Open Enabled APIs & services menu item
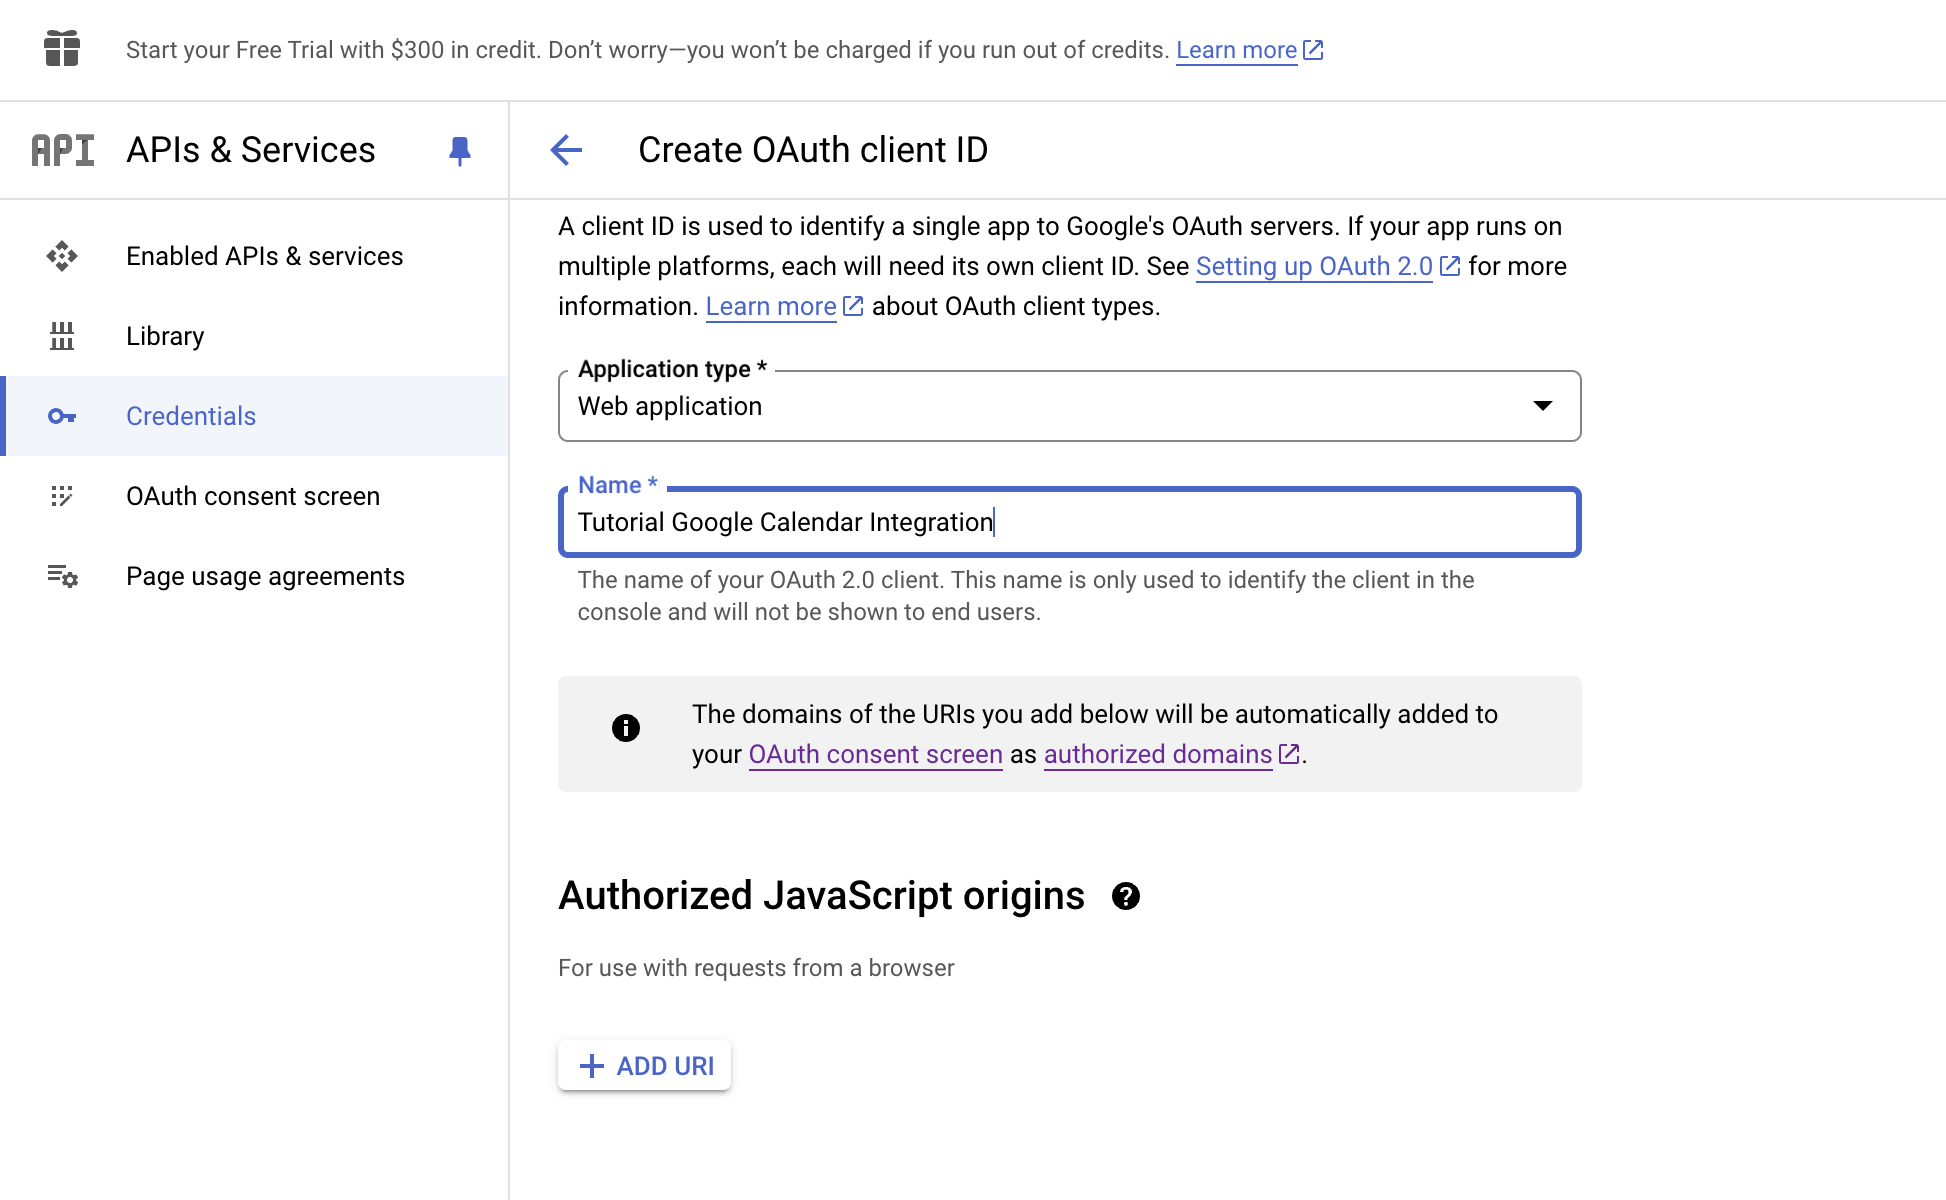Screen dimensions: 1946x1200 pos(264,256)
